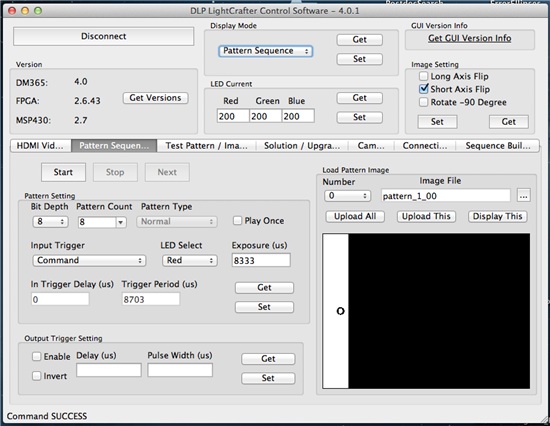Click Get in Pattern Setting group
This screenshot has width=550, height=426.
pyautogui.click(x=264, y=288)
